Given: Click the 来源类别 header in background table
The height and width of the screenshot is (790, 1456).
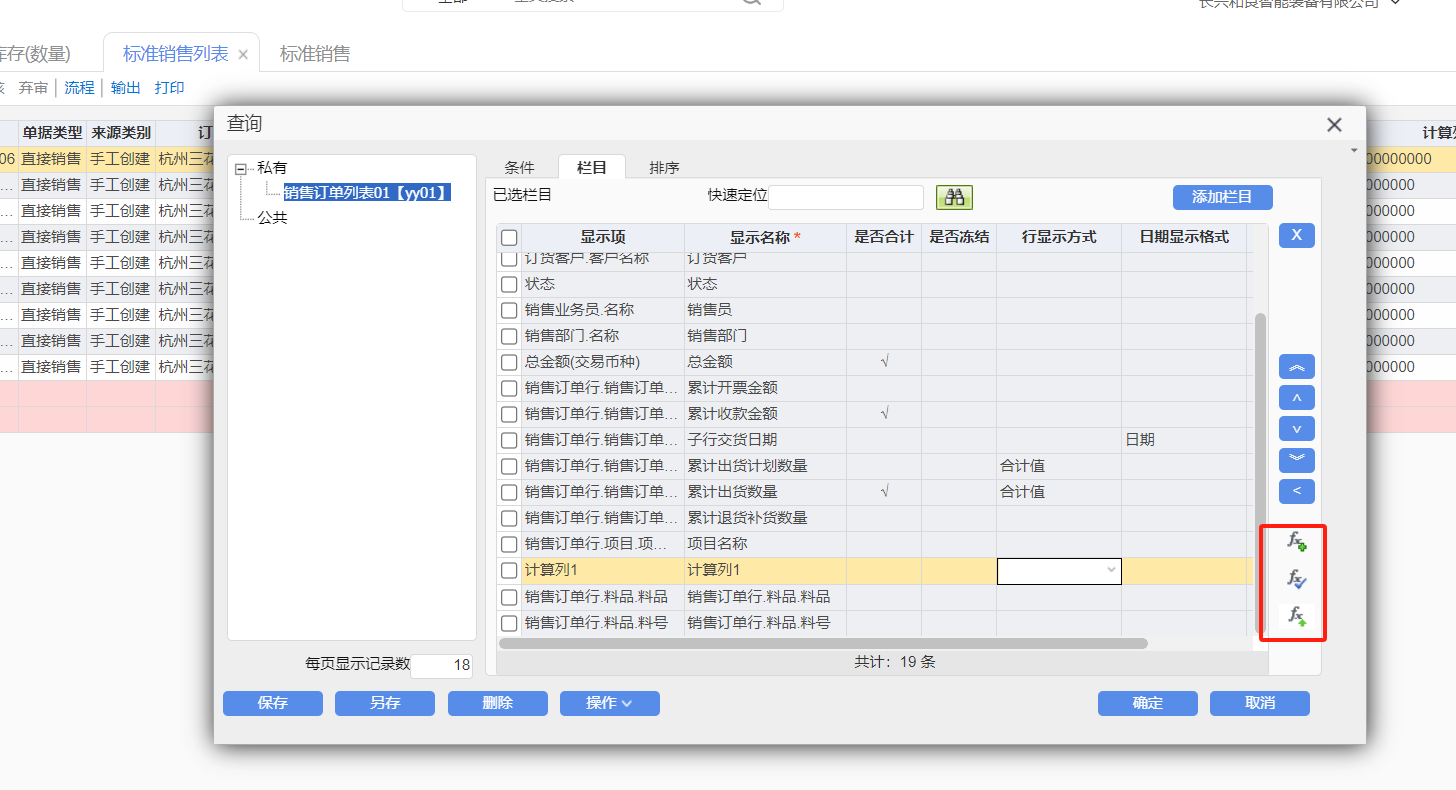Looking at the screenshot, I should coord(121,132).
